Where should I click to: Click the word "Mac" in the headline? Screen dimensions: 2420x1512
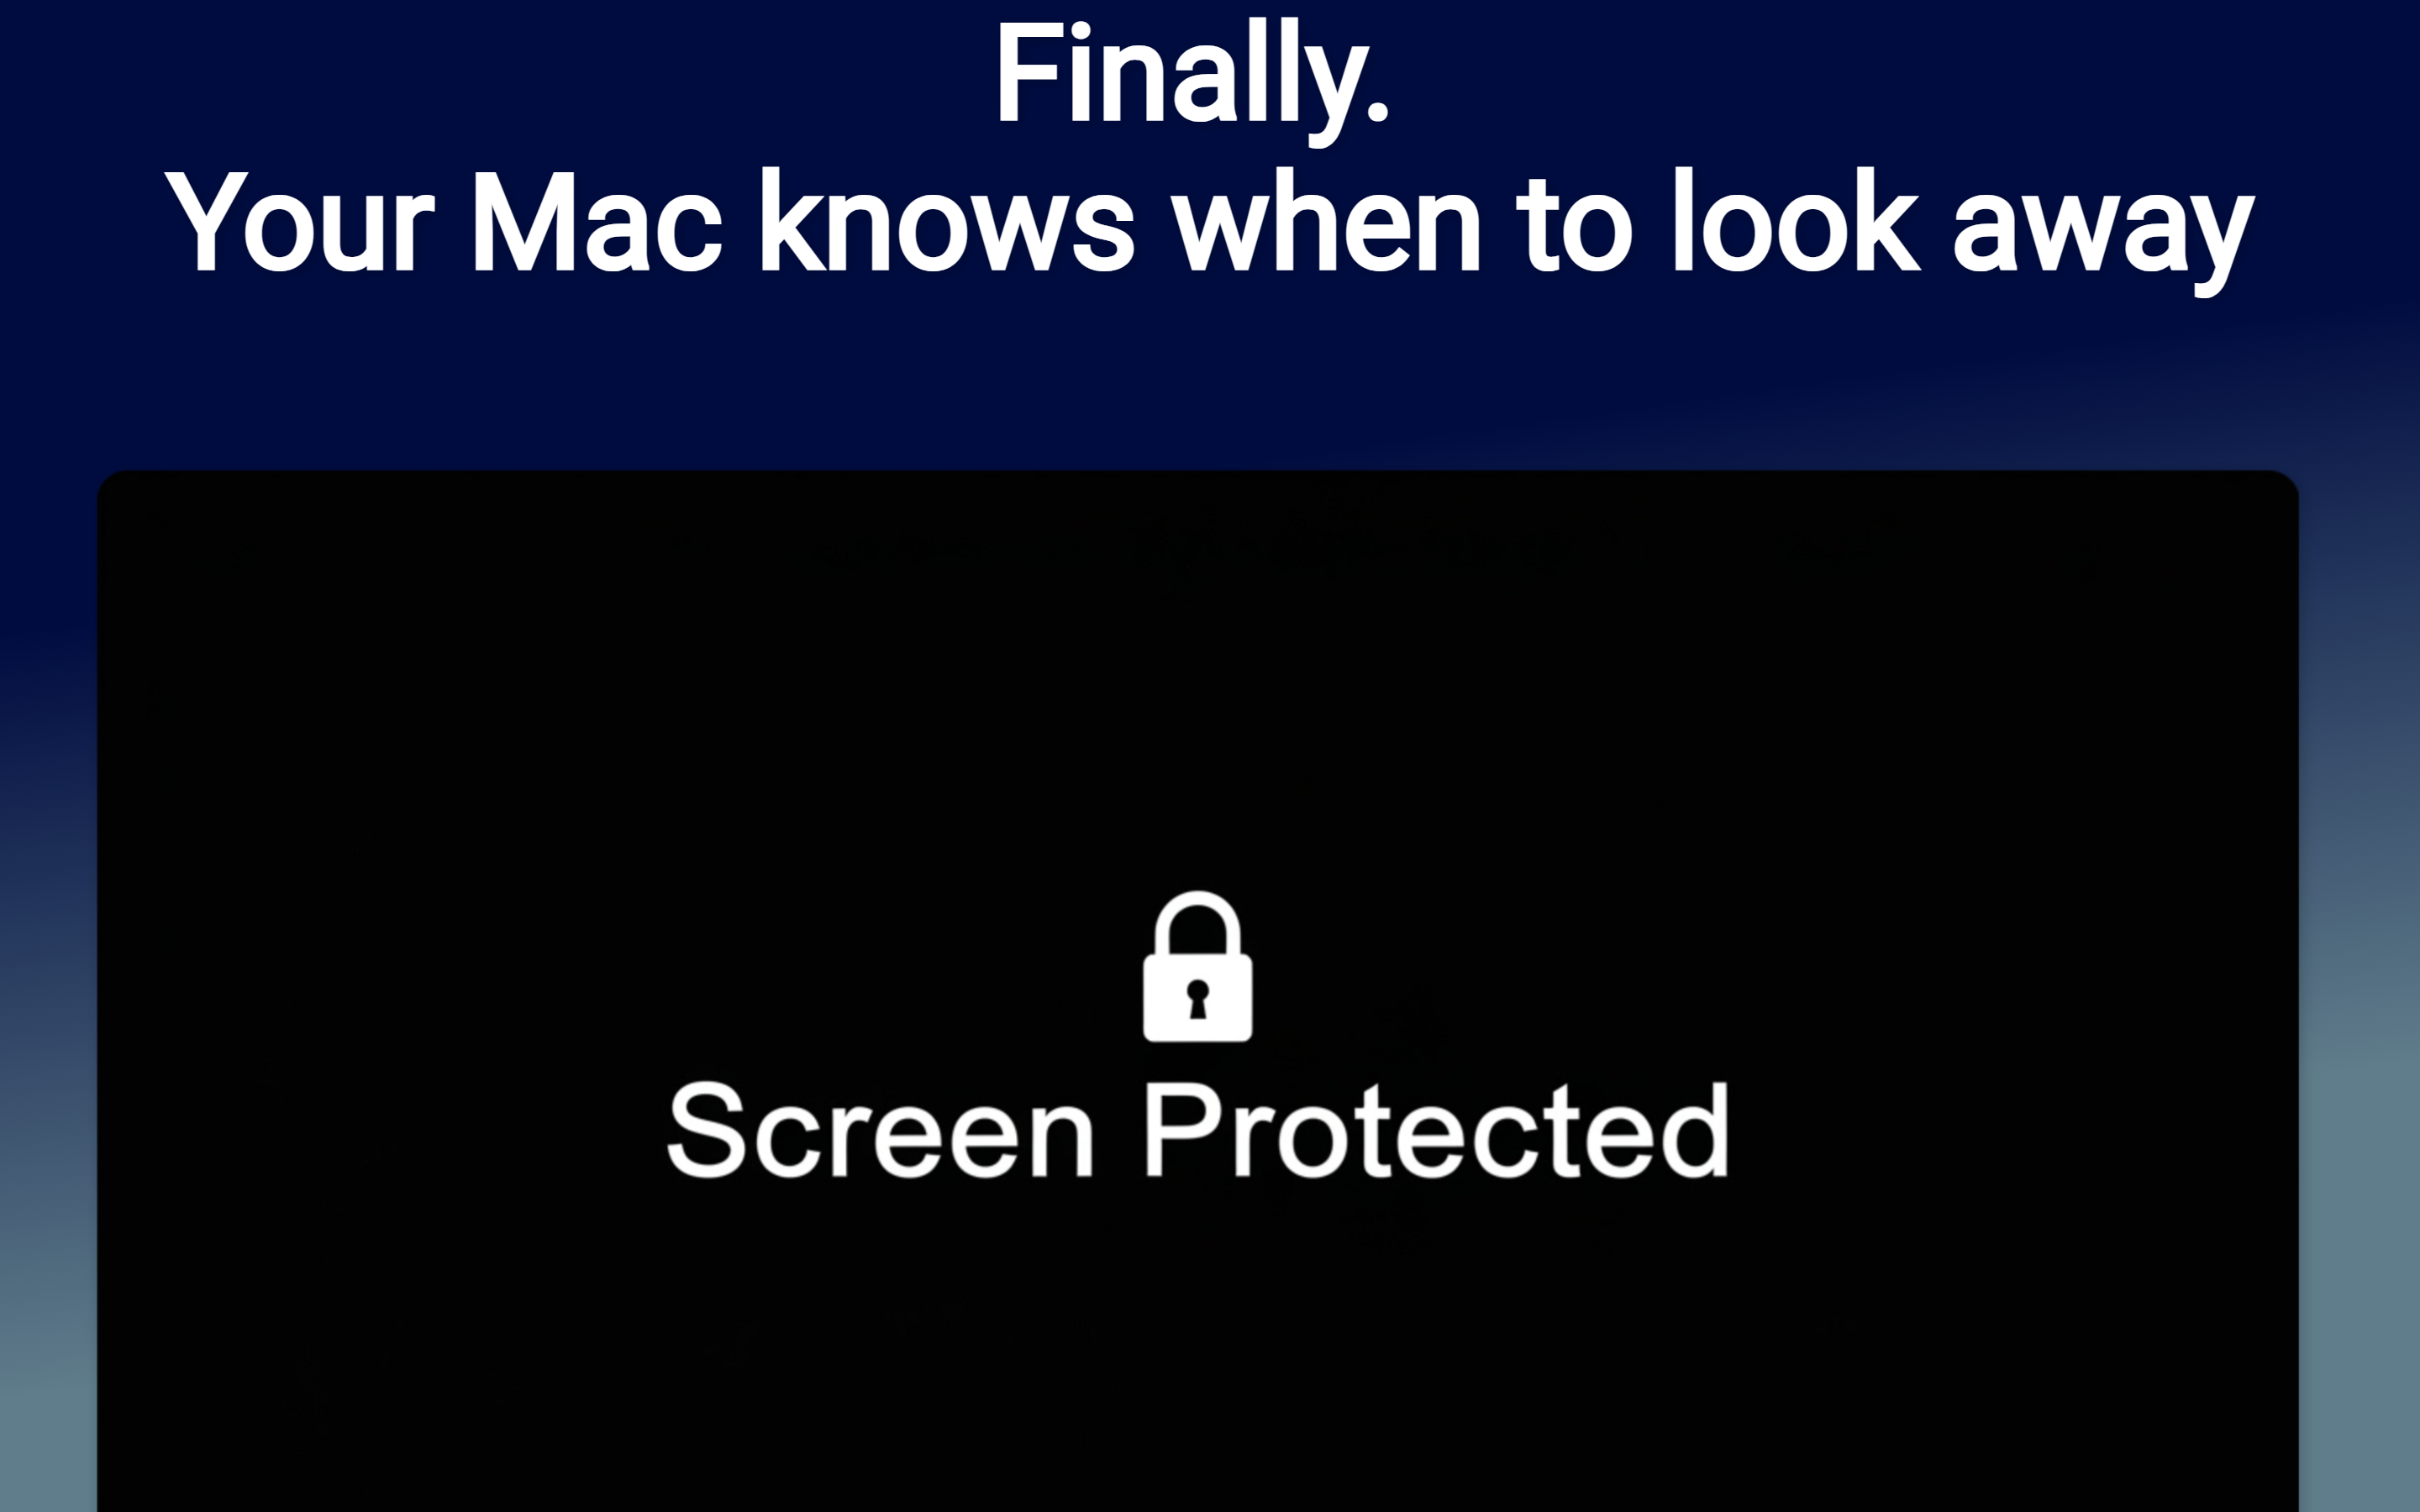596,220
